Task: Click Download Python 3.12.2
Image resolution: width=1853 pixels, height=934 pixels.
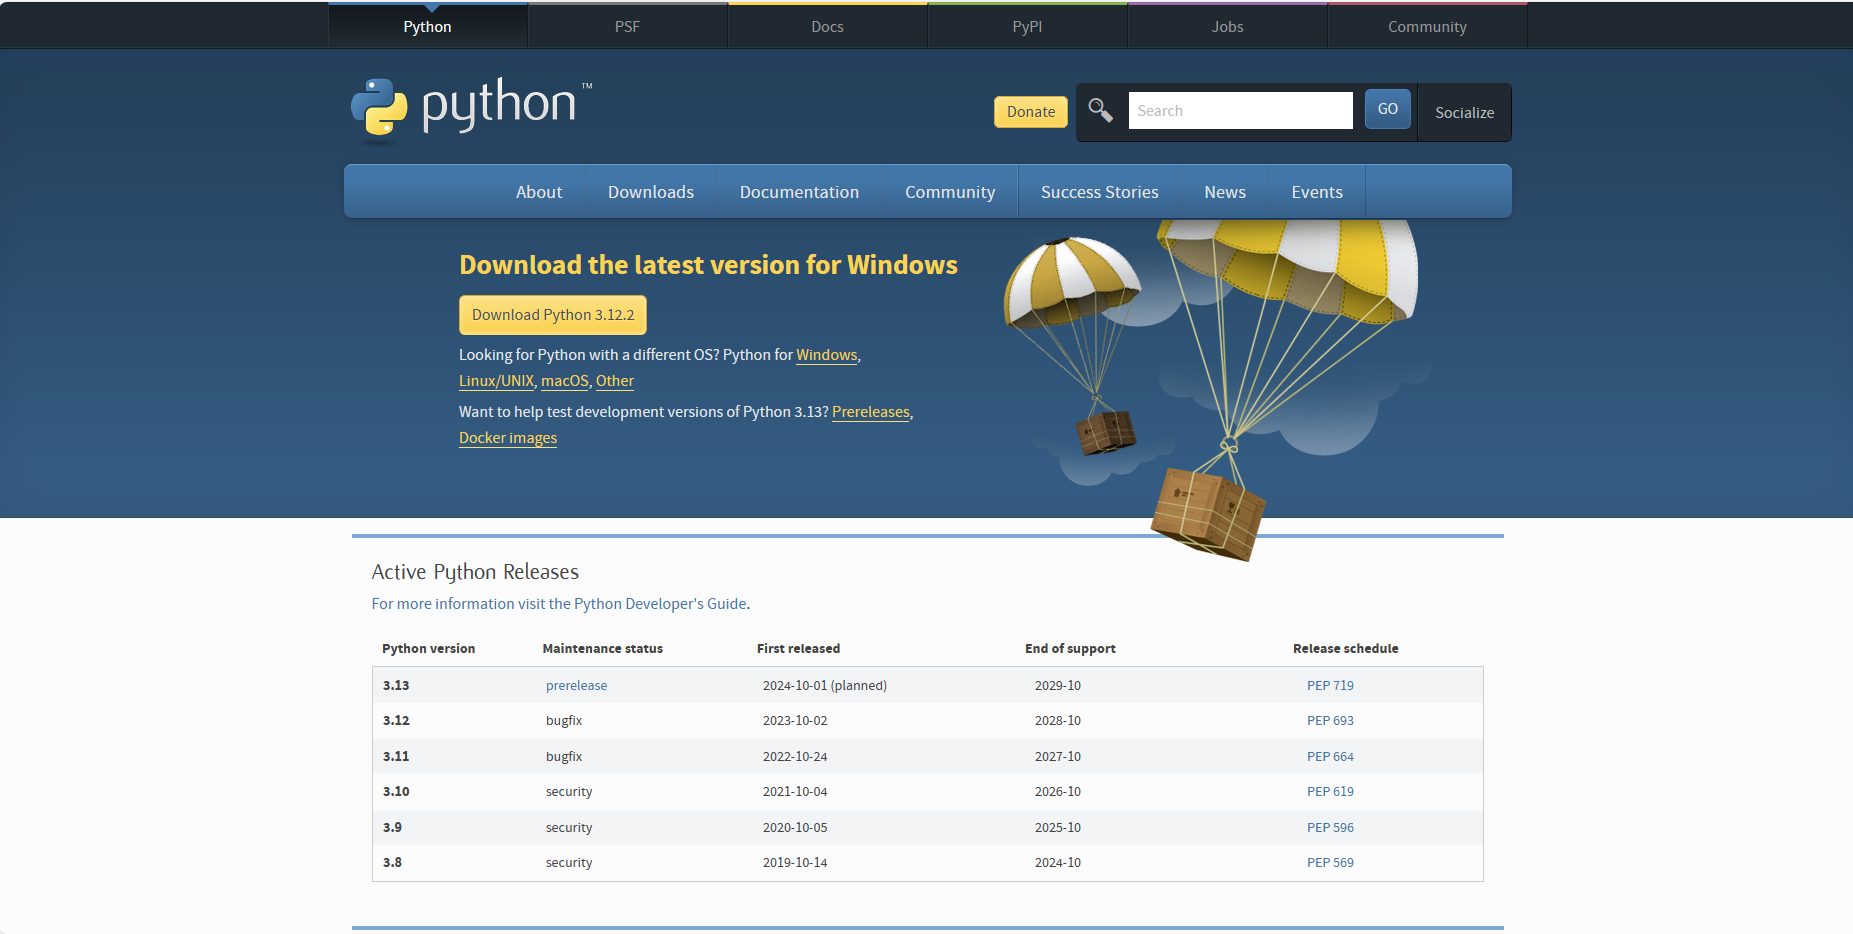Action: (552, 314)
